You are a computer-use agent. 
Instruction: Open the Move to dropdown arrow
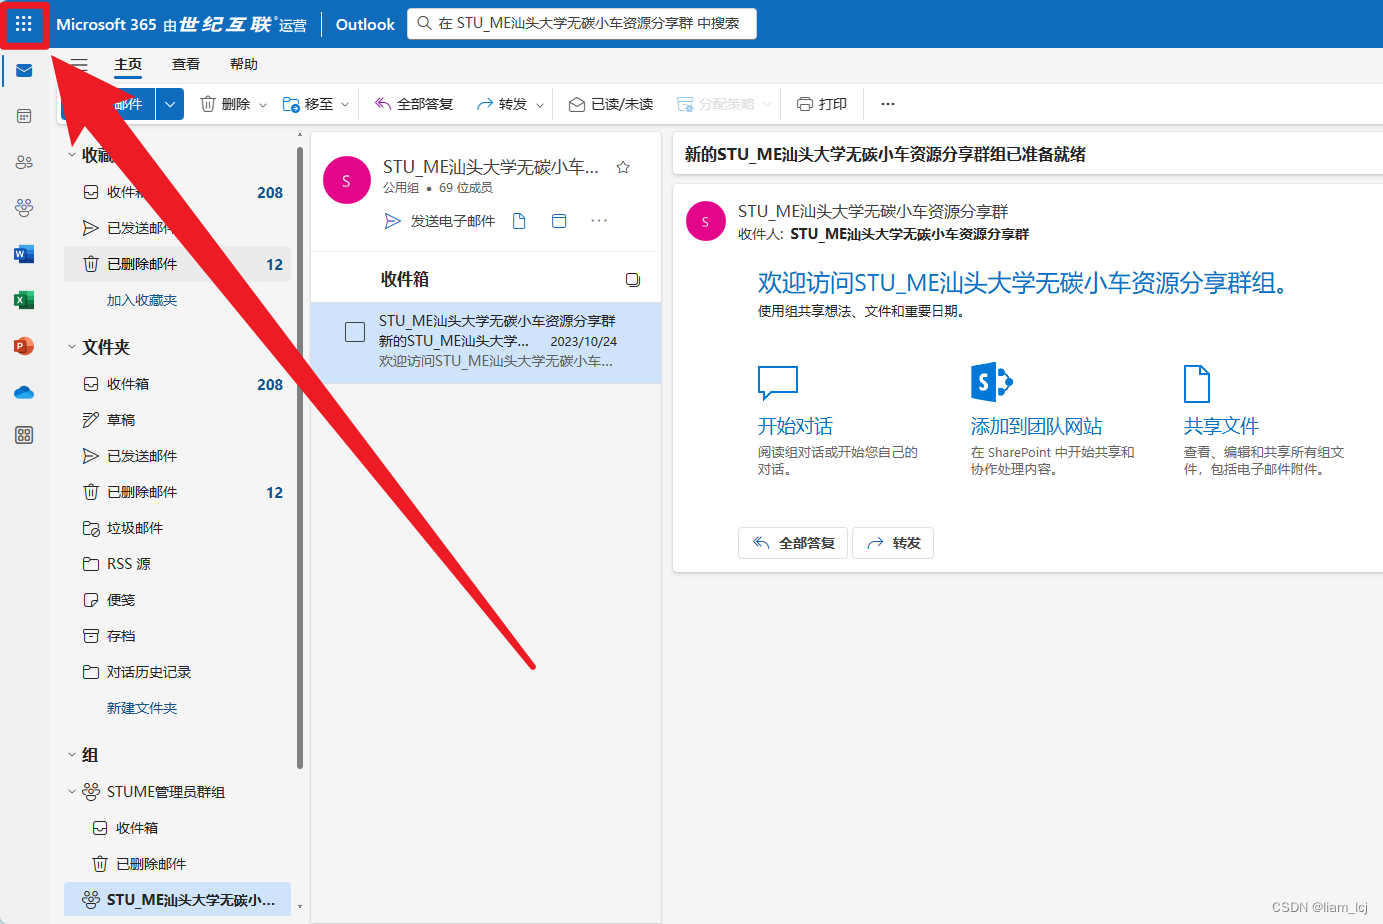tap(345, 104)
